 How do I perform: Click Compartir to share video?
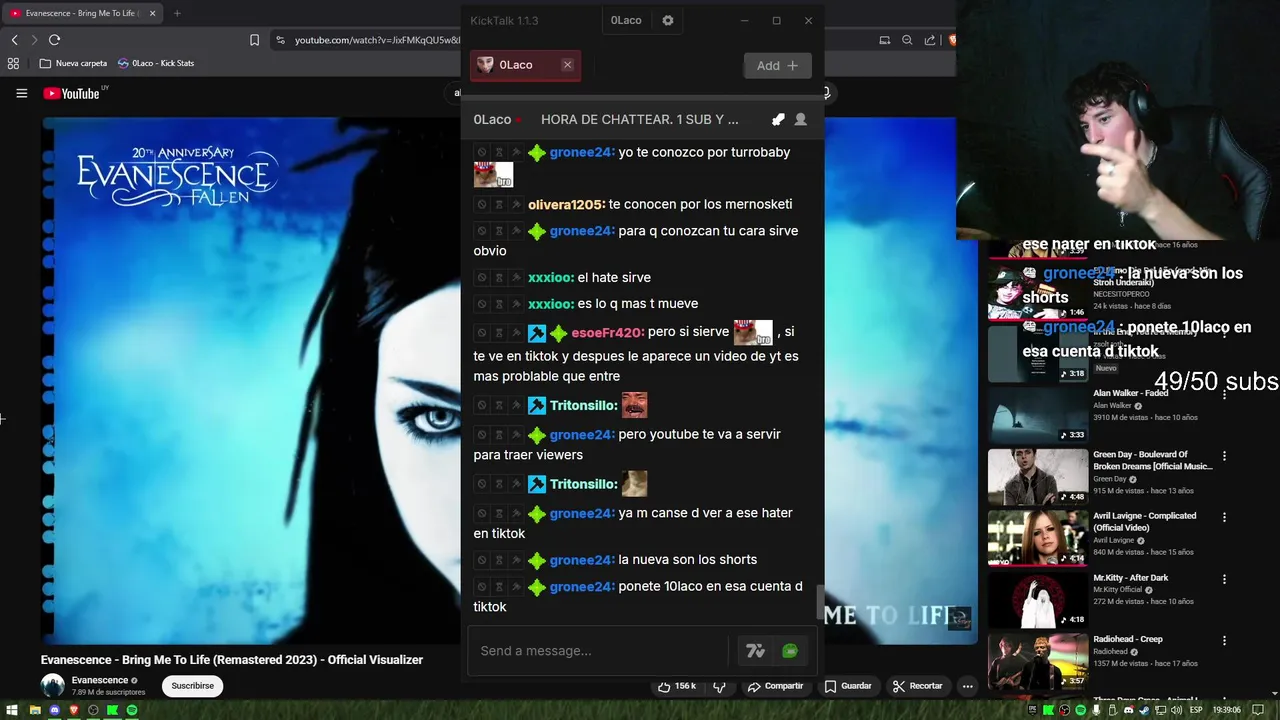pyautogui.click(x=775, y=686)
